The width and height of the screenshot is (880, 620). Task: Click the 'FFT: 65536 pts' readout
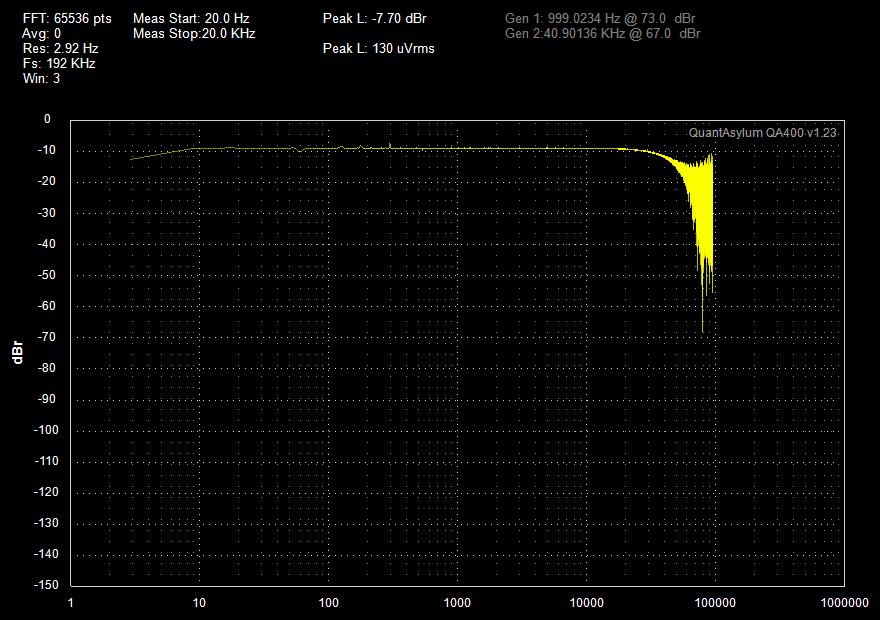pos(67,19)
